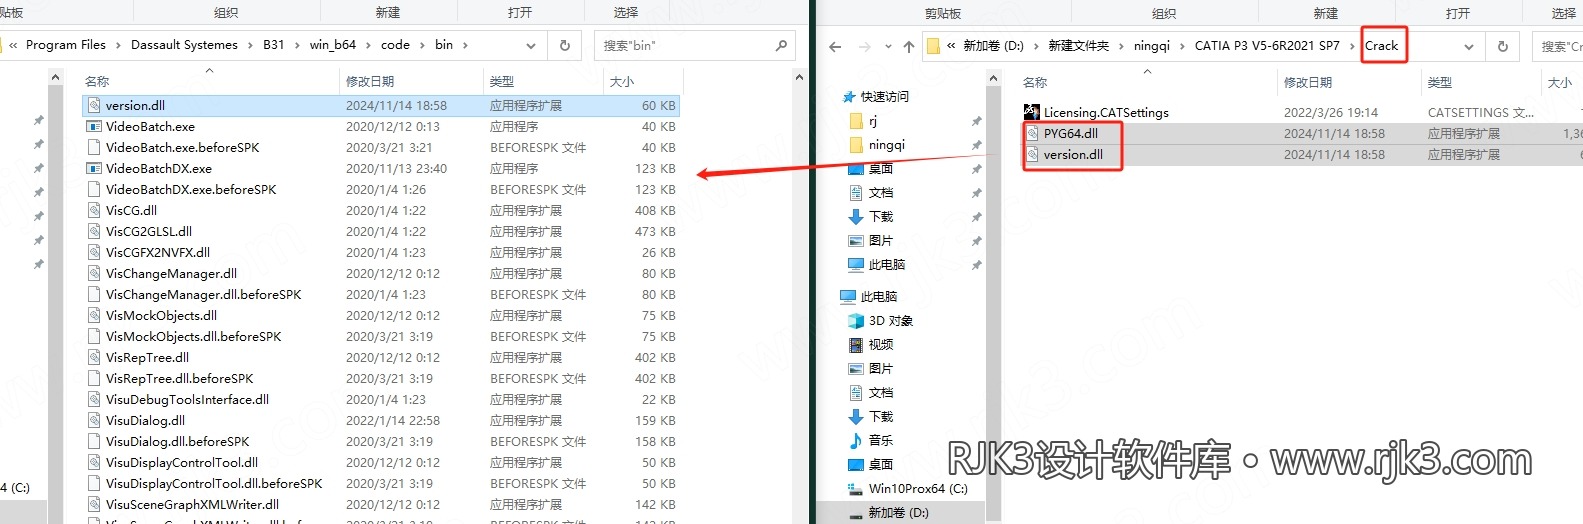Screen dimensions: 1583x524
Task: Click the VideoBatch.exe application icon
Action: 94,126
